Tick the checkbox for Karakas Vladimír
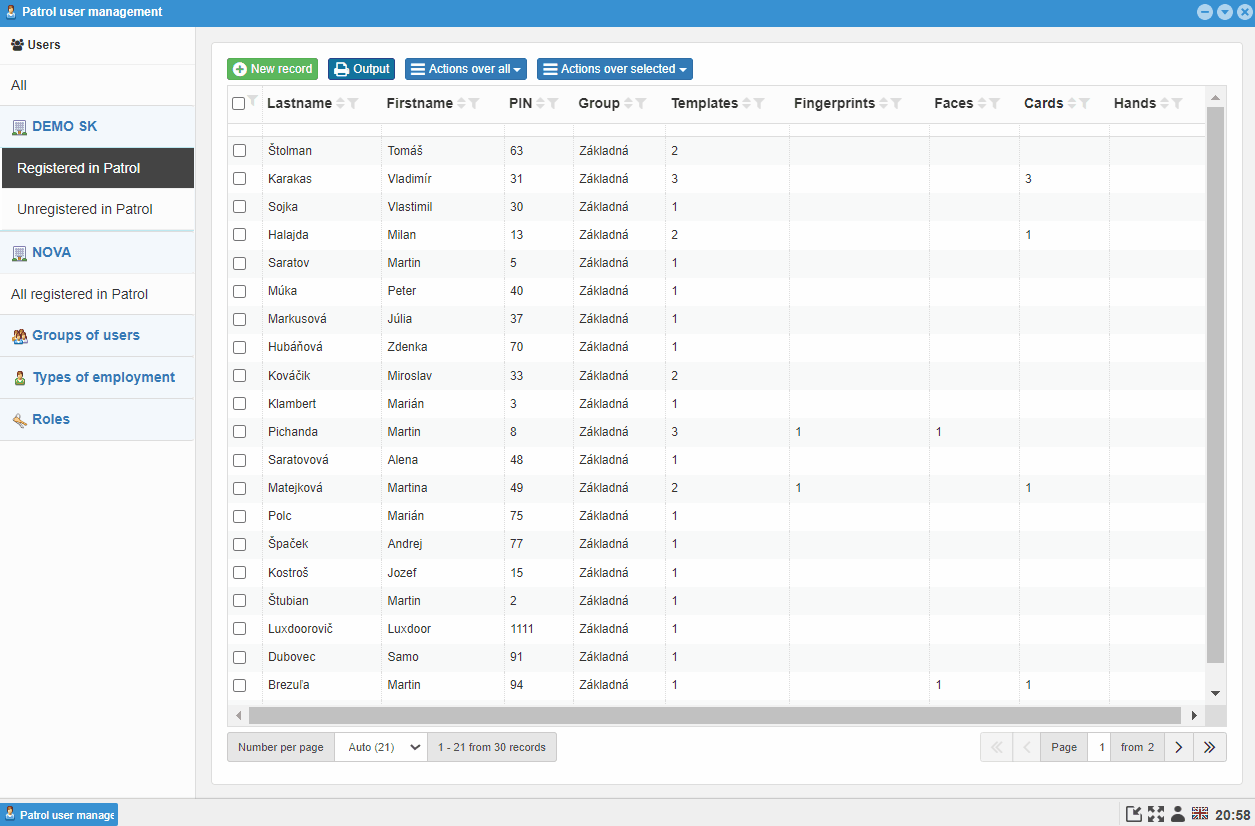 (239, 178)
